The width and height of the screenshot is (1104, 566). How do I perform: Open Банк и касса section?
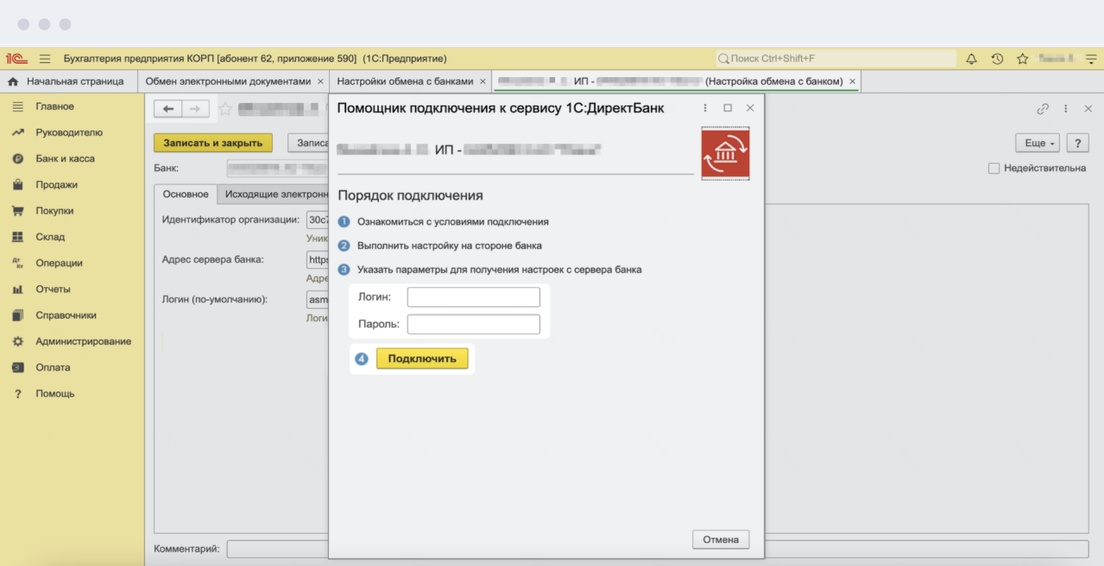pos(66,159)
